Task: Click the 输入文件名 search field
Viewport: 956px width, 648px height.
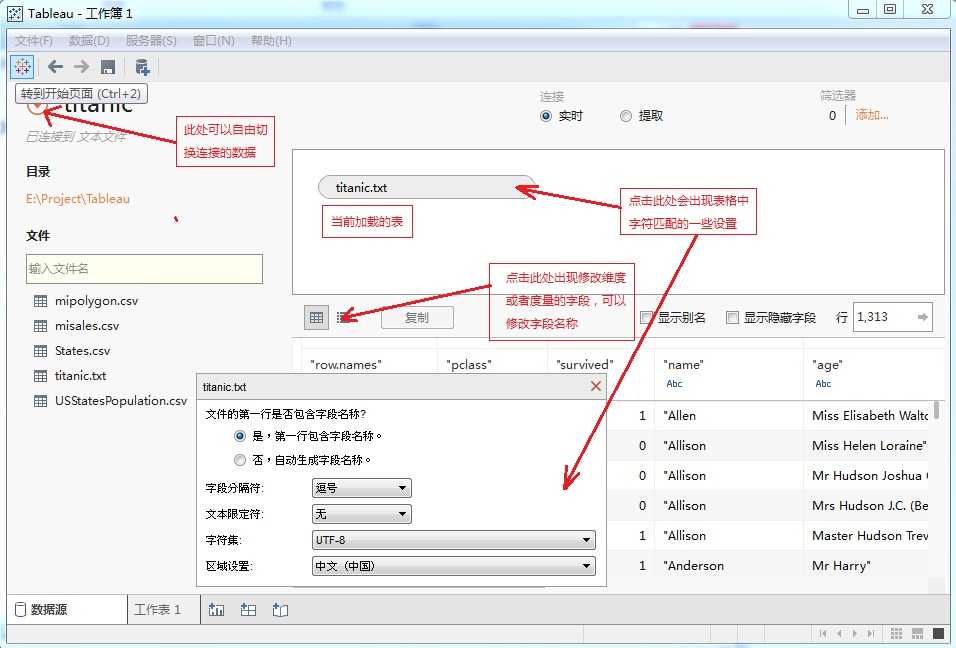Action: pyautogui.click(x=144, y=269)
